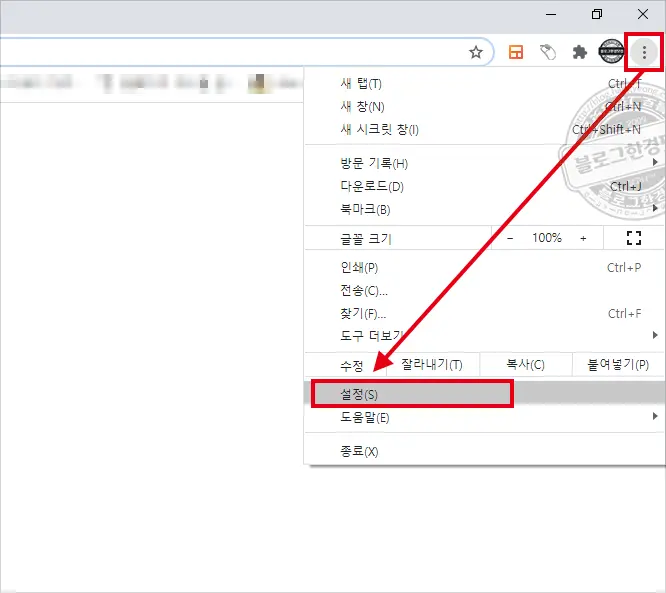This screenshot has width=666, height=593.
Task: Click 붙여넣기(P) paste button
Action: [618, 364]
